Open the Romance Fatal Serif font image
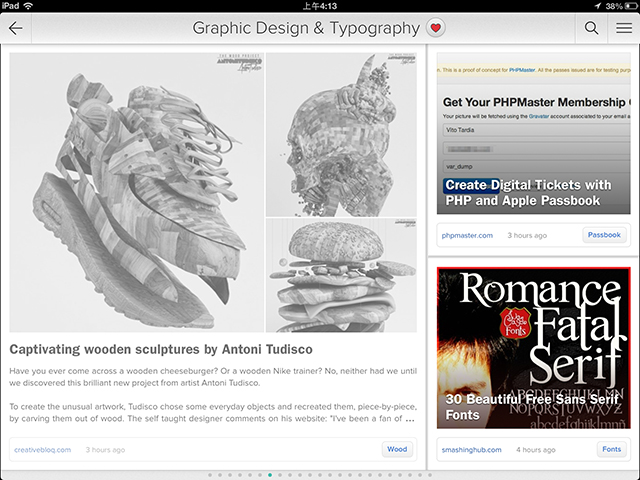Screen dimensions: 640x480 [533, 348]
